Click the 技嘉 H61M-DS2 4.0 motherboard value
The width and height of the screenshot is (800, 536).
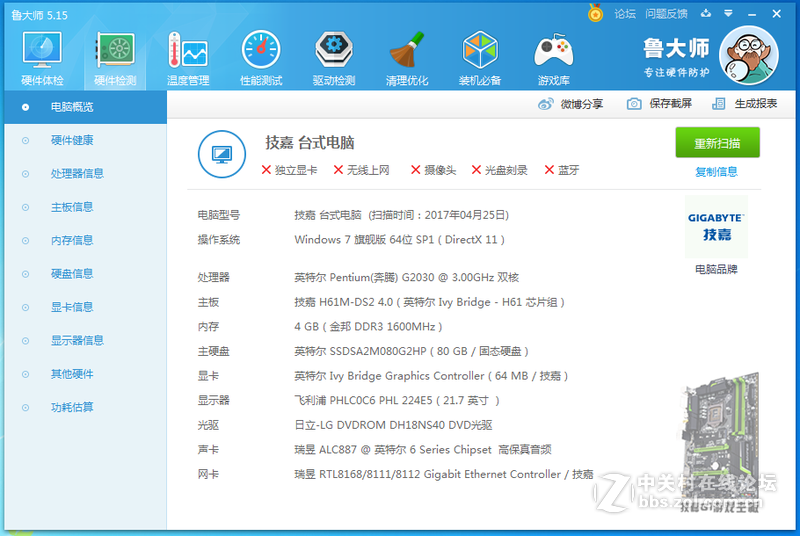(430, 302)
